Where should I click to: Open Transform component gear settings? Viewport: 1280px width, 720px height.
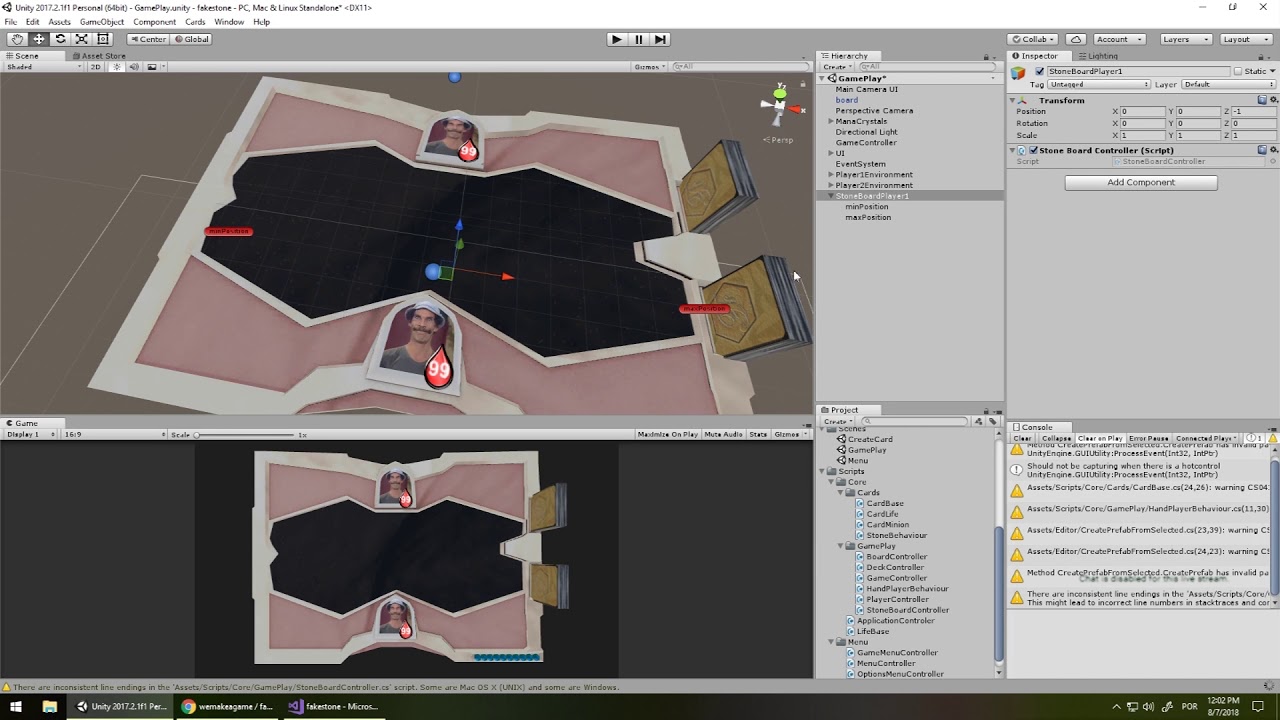pos(1273,100)
